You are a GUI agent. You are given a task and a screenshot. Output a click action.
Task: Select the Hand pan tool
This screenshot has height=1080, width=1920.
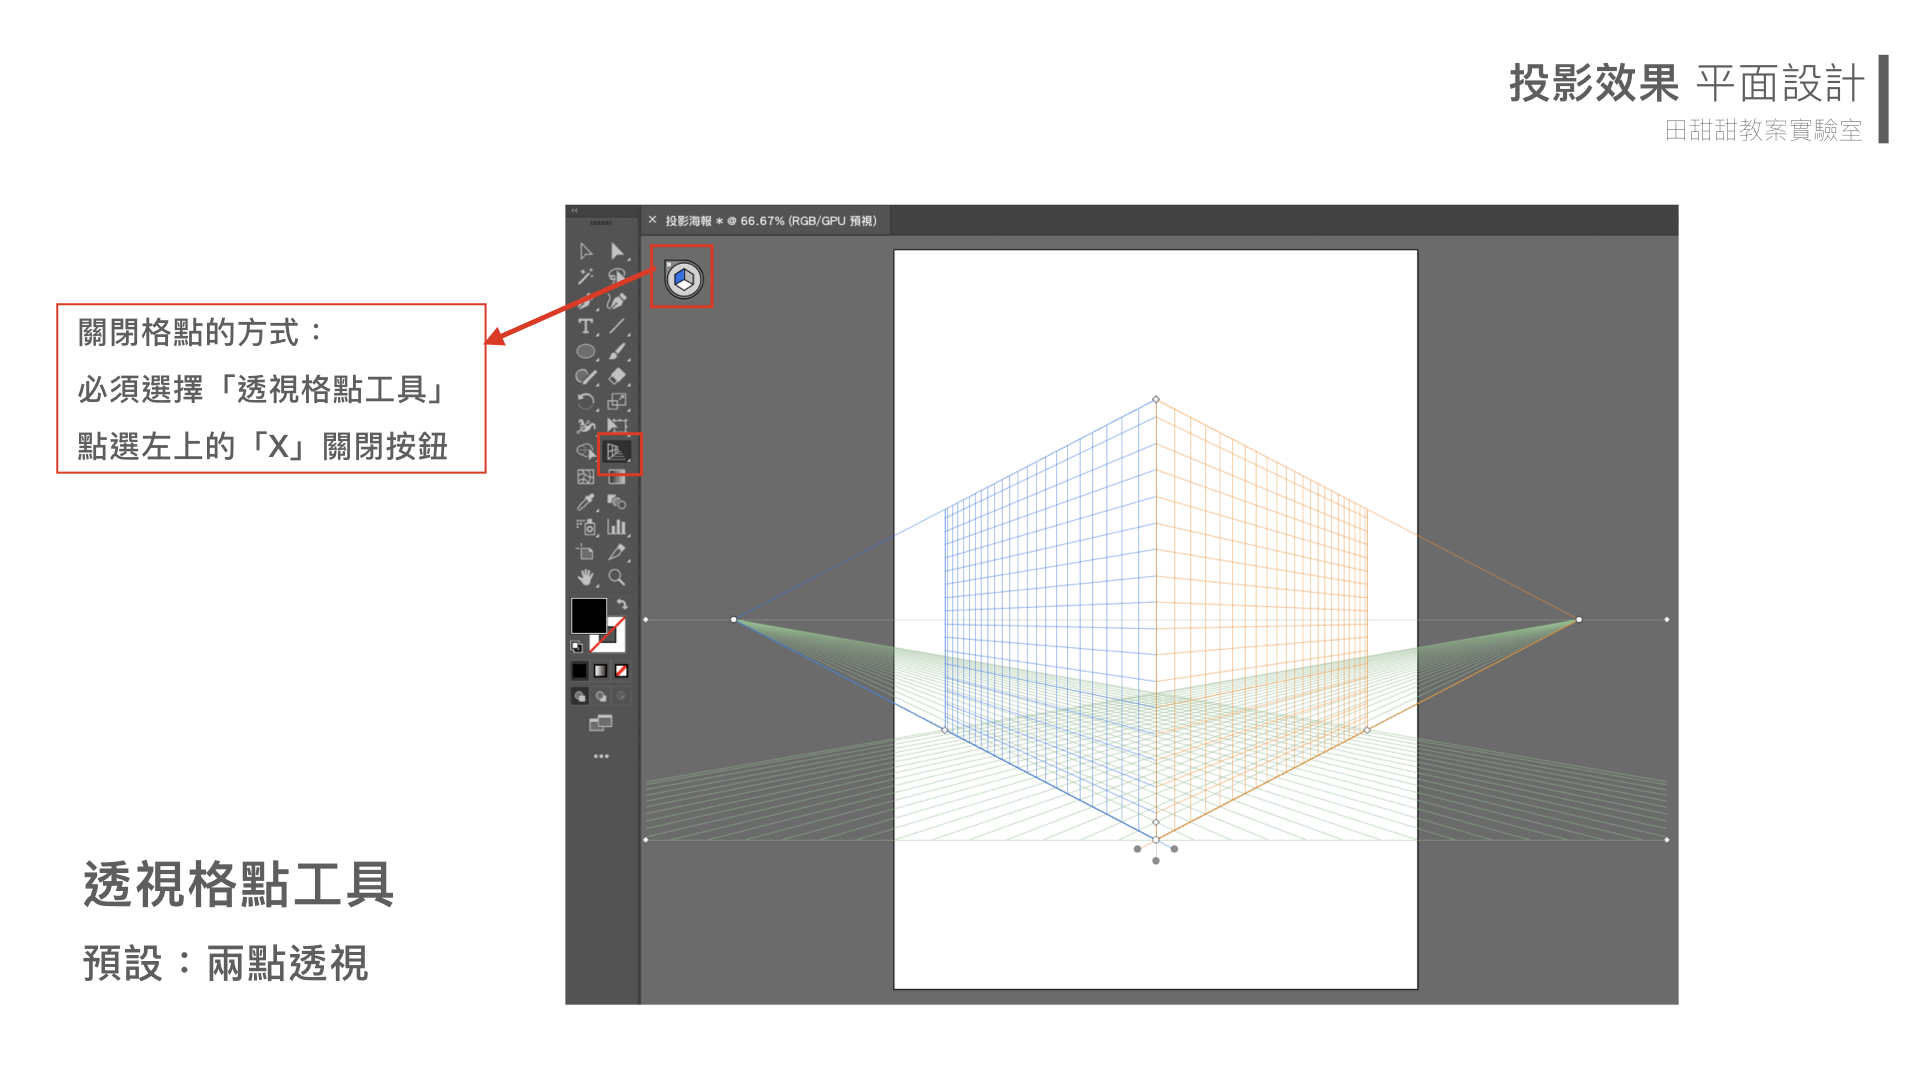[586, 578]
